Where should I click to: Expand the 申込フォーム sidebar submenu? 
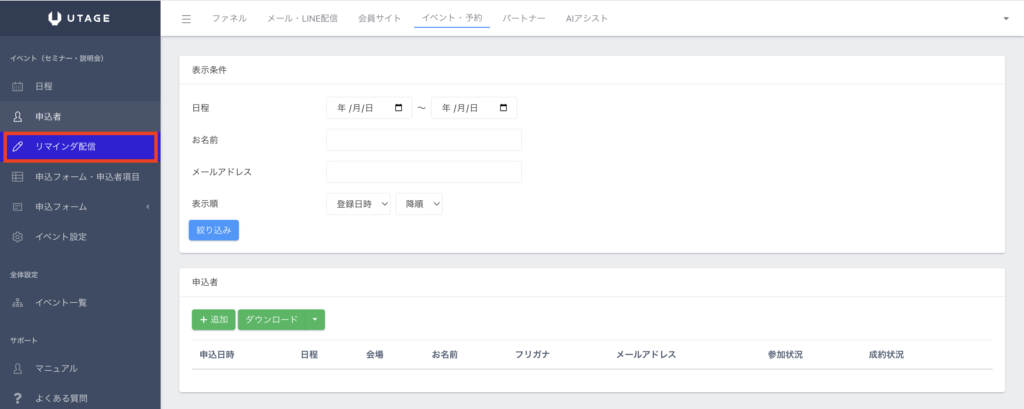(147, 207)
